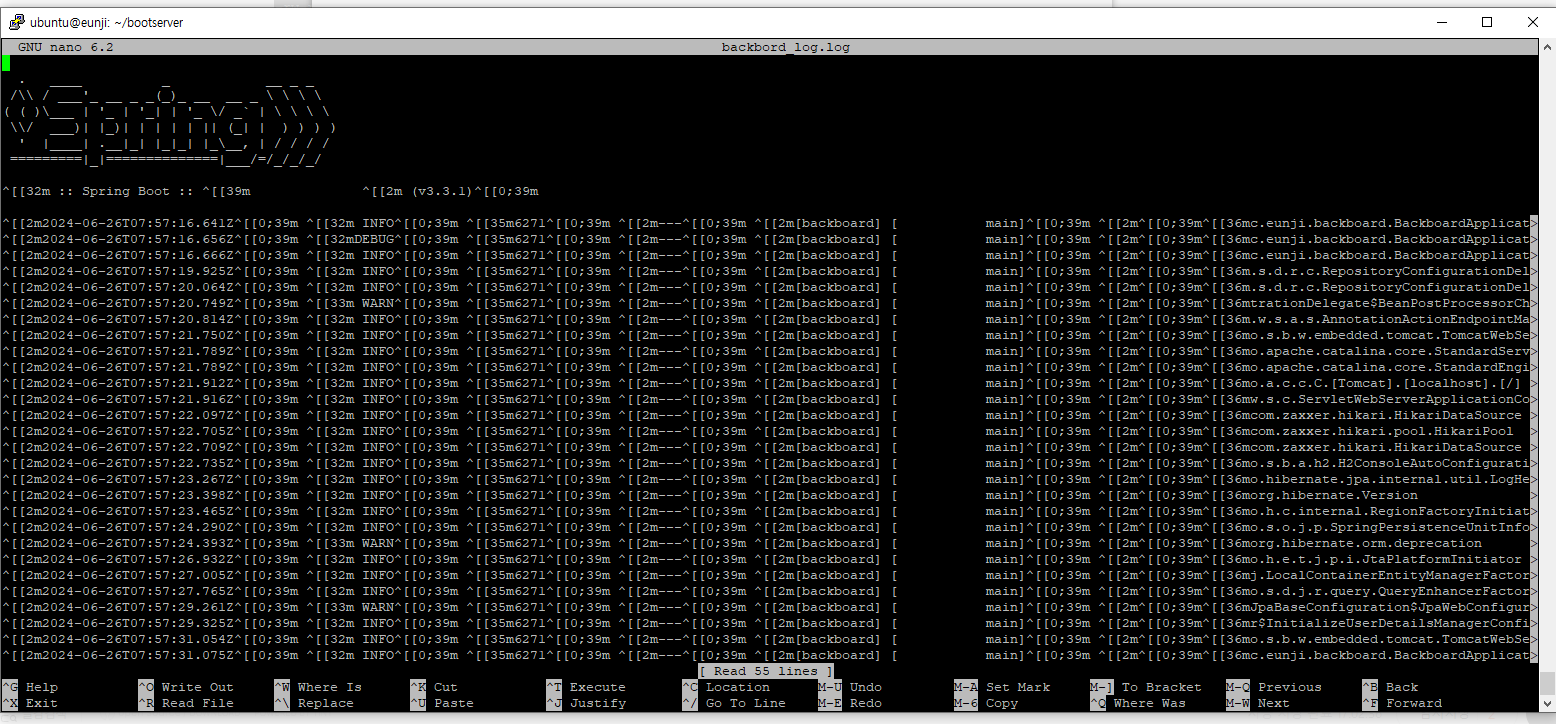
Task: Click the M-U Undo shortcut label
Action: click(850, 687)
